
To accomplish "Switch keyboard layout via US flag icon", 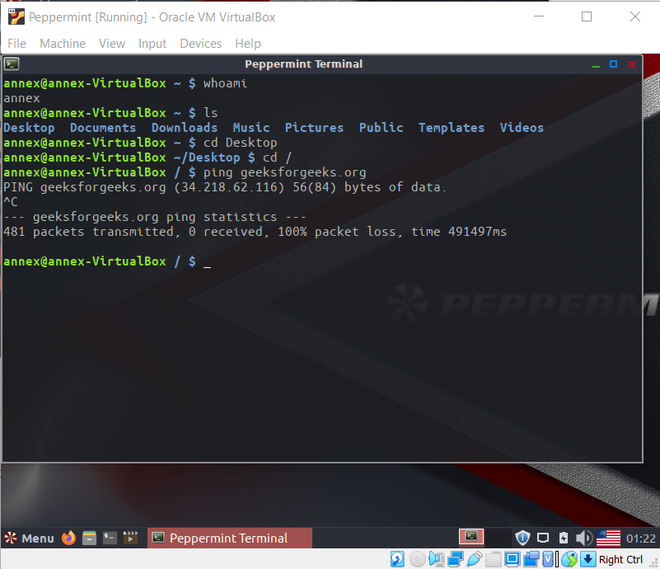I will 608,538.
